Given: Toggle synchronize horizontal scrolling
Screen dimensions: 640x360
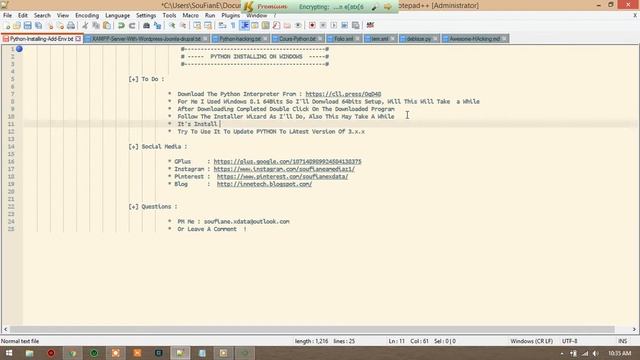Looking at the screenshot, I should pos(207,25).
